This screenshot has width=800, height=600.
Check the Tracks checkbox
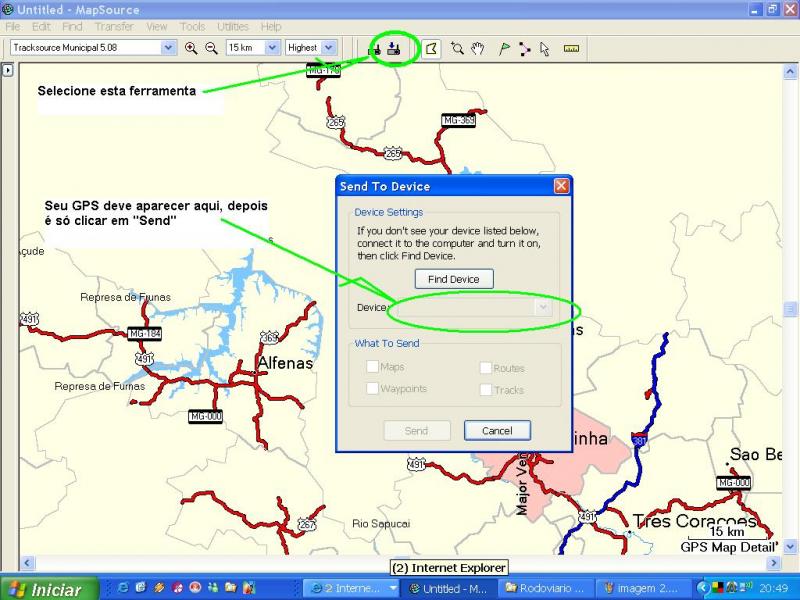click(x=486, y=390)
